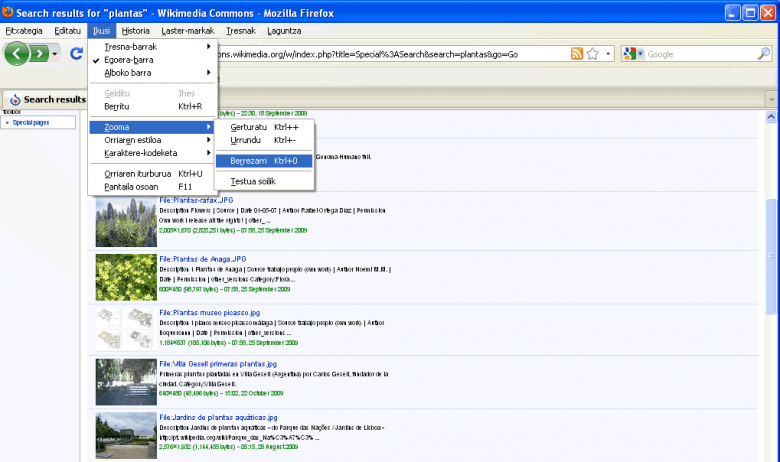Click the Jardins de plantas aquáticas thumbnail
Screen dimensions: 780x462
(126, 436)
